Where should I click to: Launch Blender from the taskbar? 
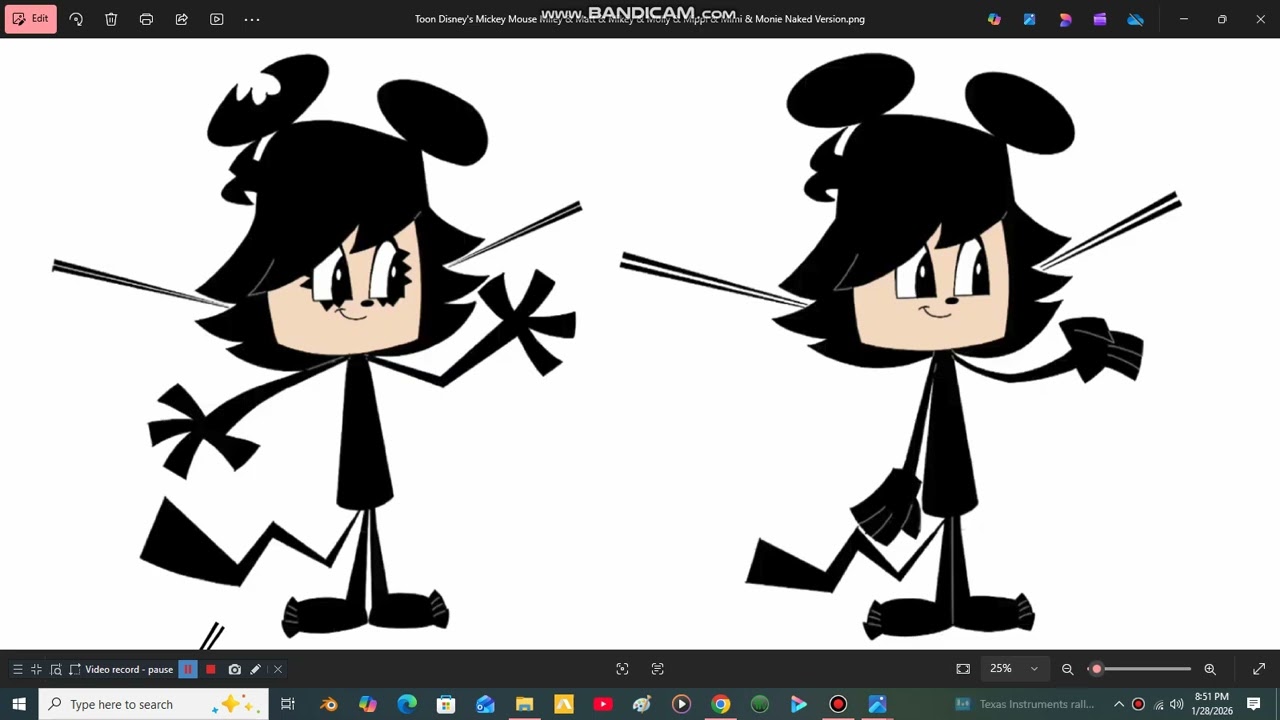pyautogui.click(x=329, y=704)
